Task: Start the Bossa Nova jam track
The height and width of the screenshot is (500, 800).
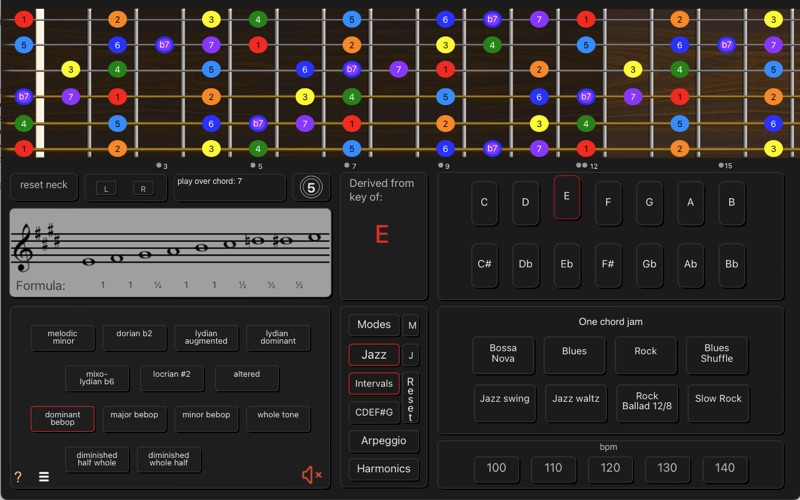Action: 503,354
